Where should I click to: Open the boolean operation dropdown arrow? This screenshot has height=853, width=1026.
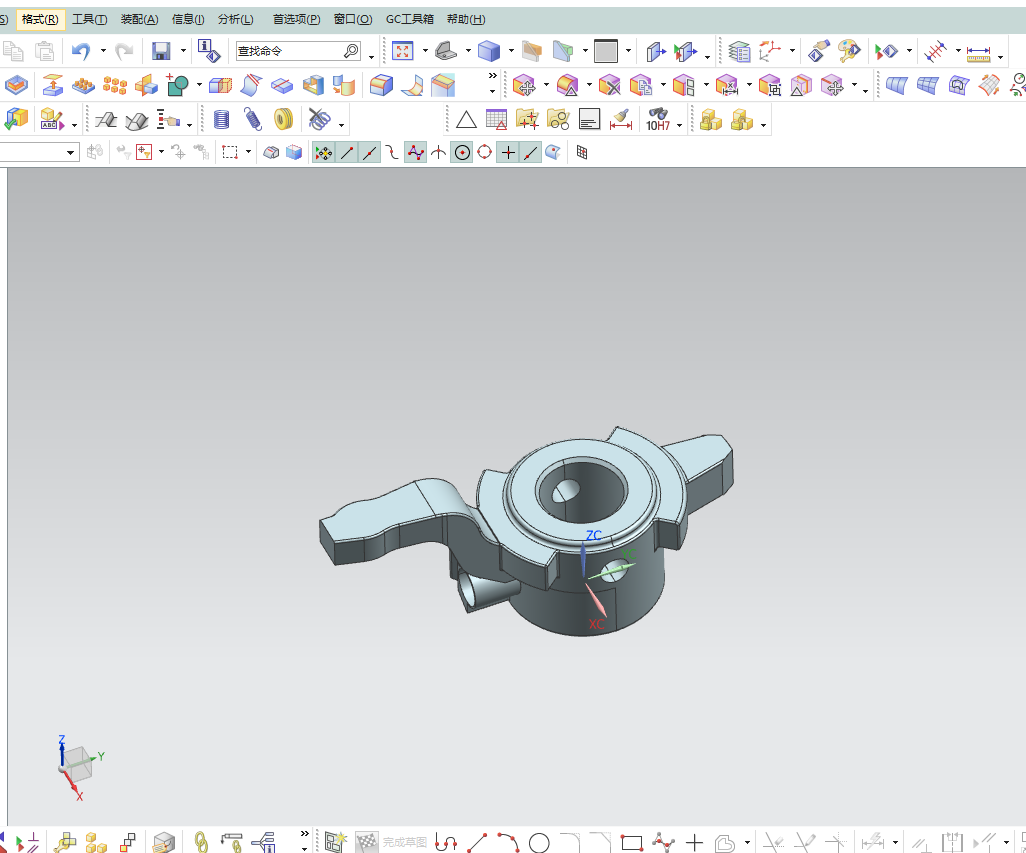pyautogui.click(x=200, y=85)
